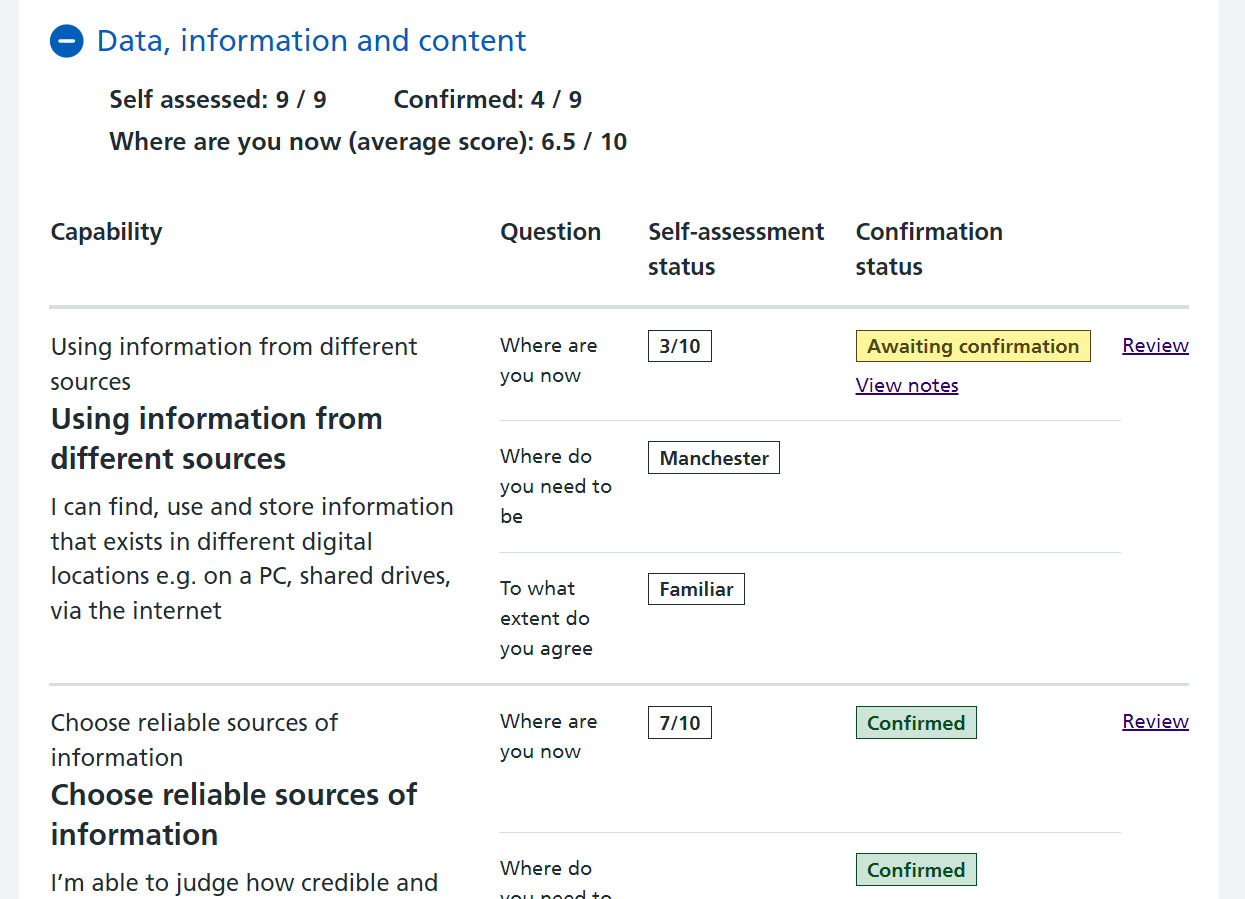Click the Familiar status tag
This screenshot has width=1245, height=899.
(696, 590)
